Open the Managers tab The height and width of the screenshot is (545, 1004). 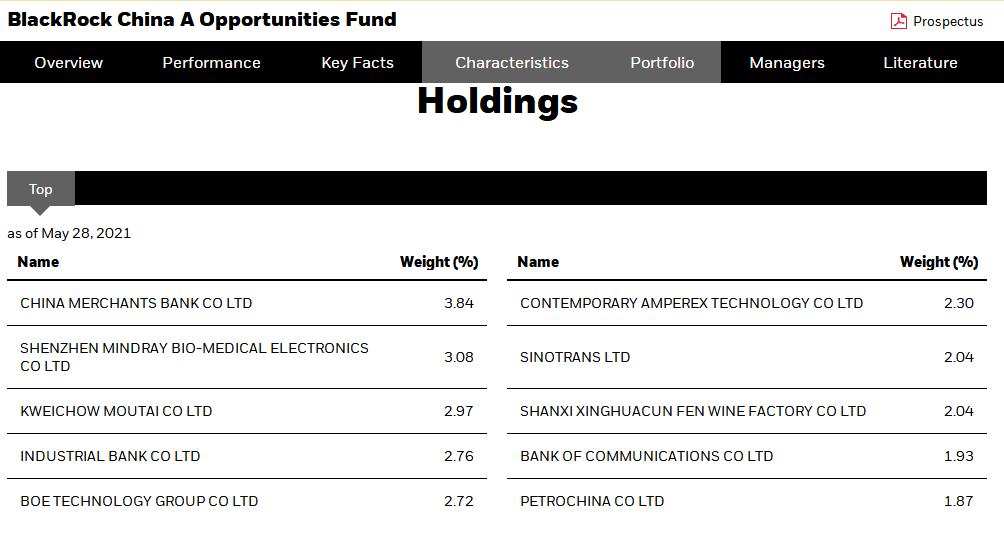click(x=786, y=62)
